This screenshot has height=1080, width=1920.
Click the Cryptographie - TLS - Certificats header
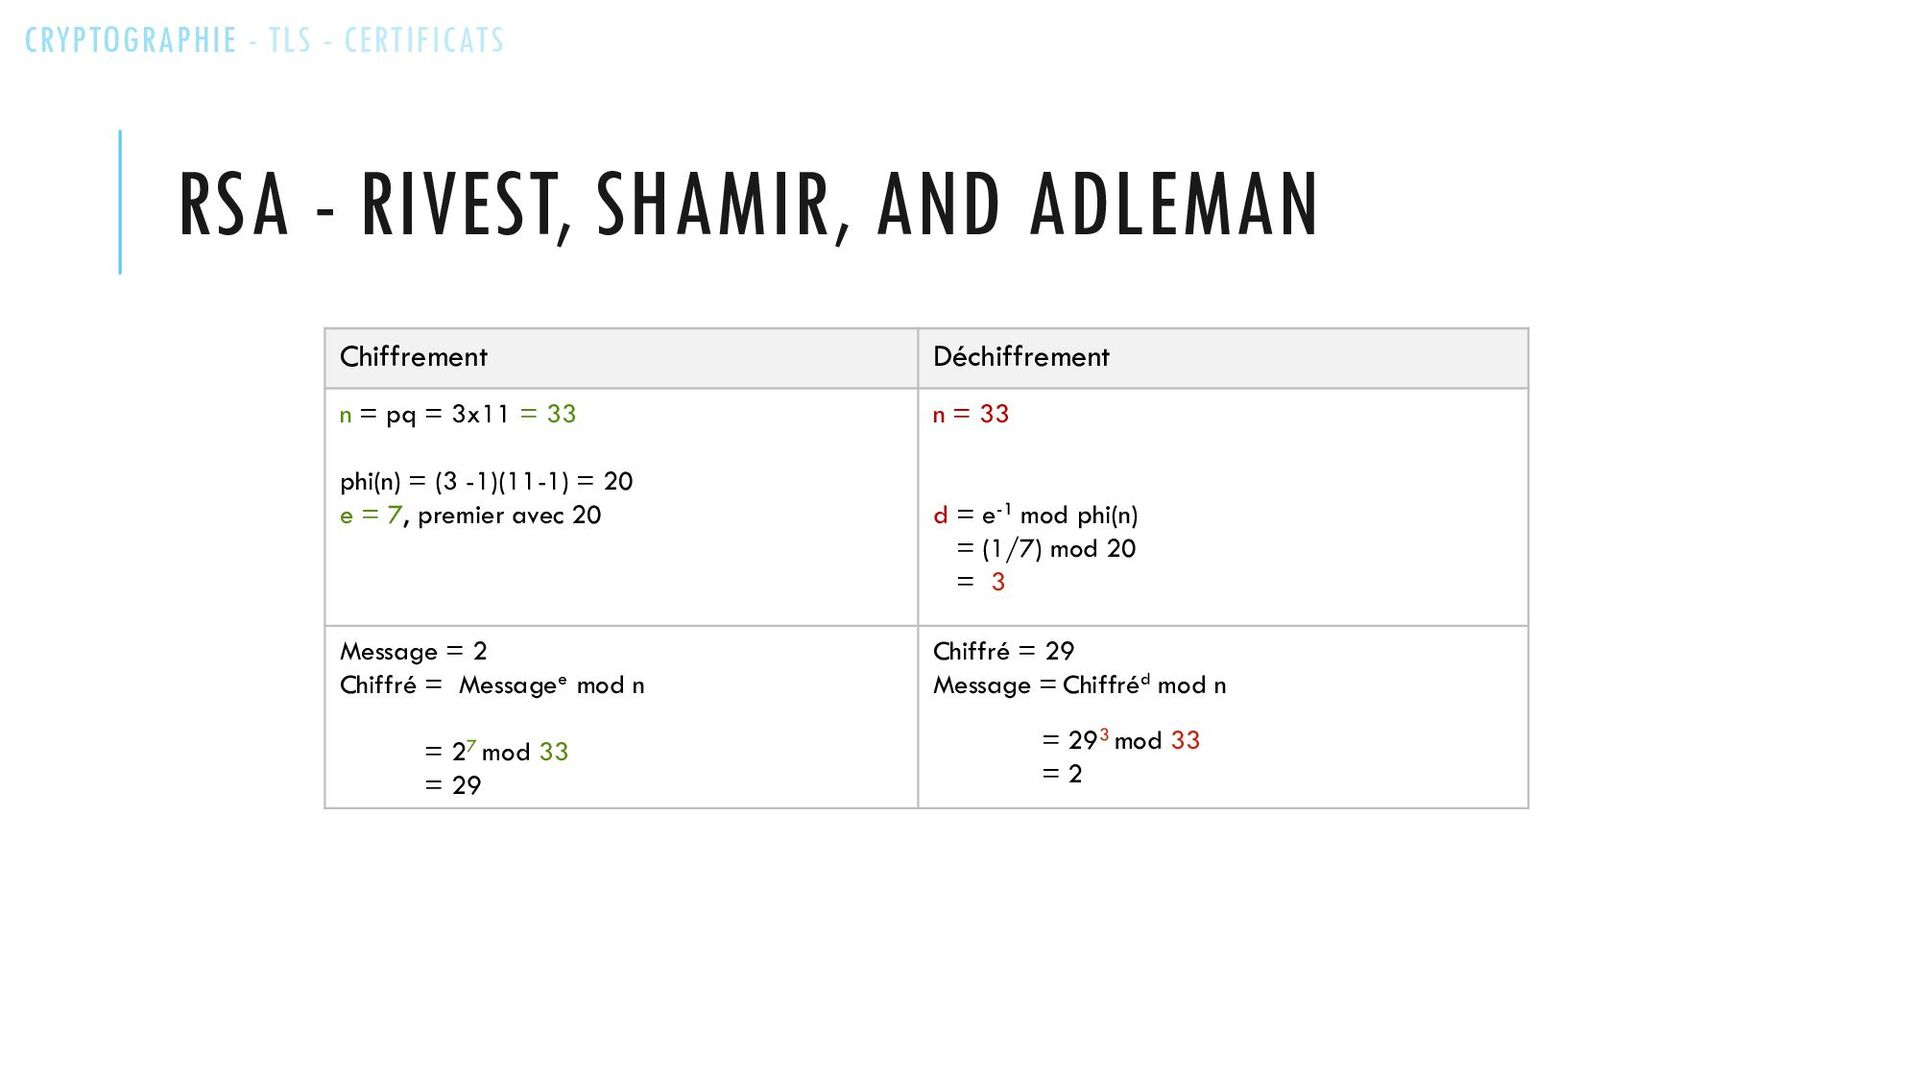pos(265,40)
